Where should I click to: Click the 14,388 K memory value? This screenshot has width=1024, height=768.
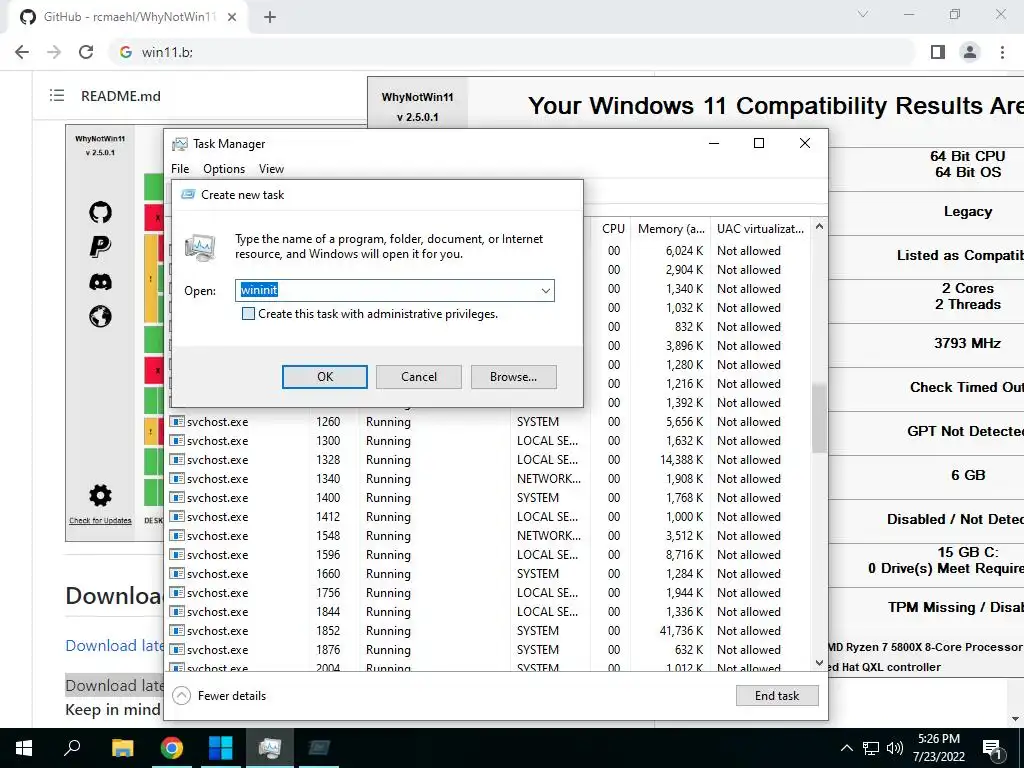tap(681, 460)
